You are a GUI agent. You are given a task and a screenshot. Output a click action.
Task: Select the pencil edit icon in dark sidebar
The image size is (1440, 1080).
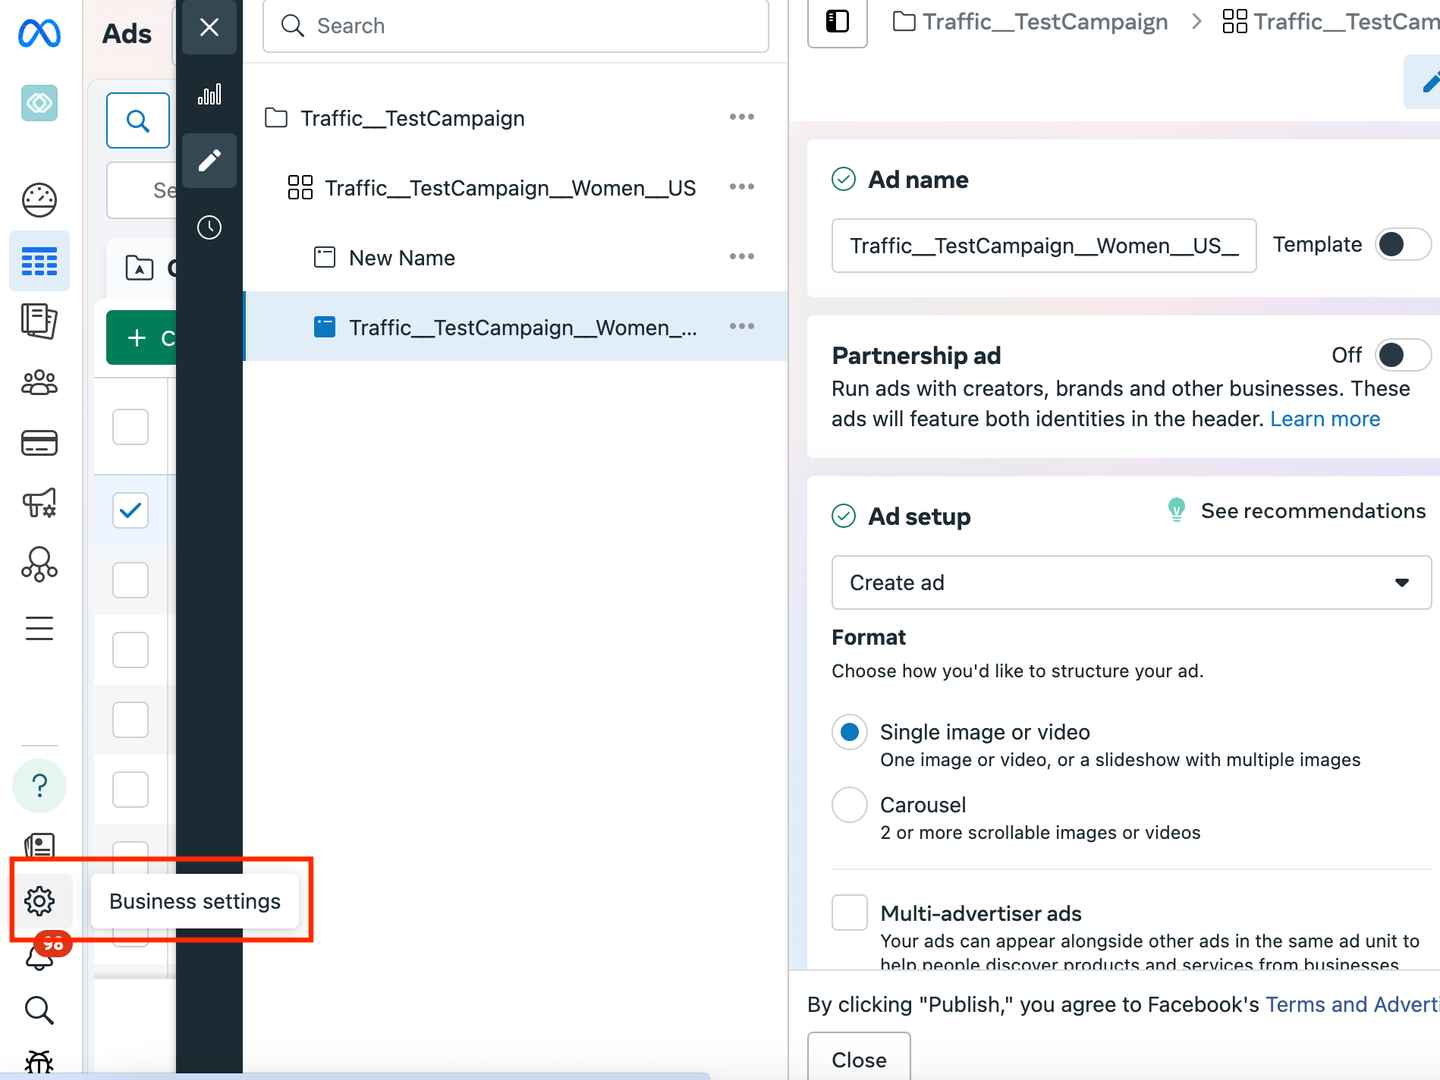(209, 161)
